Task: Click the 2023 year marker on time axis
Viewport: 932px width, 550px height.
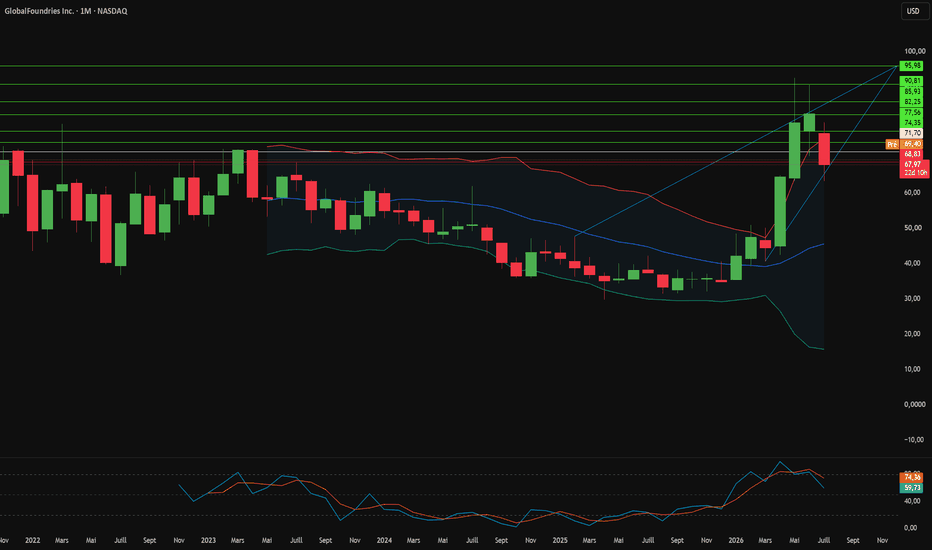Action: [208, 540]
